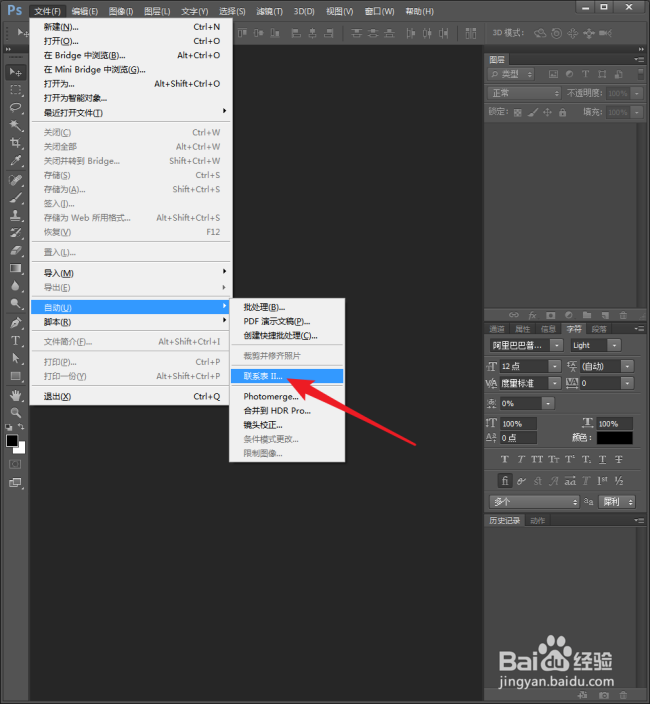Select the Horizontal Type tool
The height and width of the screenshot is (704, 650).
(x=16, y=341)
